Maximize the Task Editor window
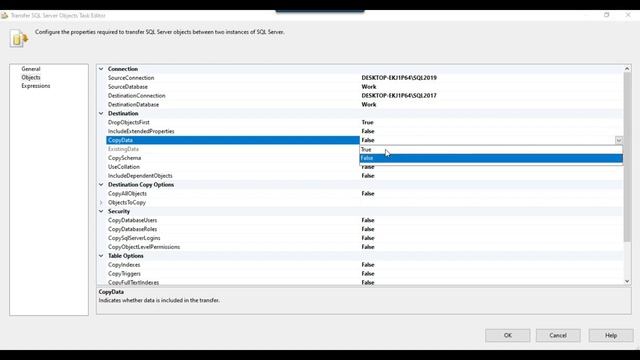This screenshot has height=360, width=640. (x=607, y=15)
